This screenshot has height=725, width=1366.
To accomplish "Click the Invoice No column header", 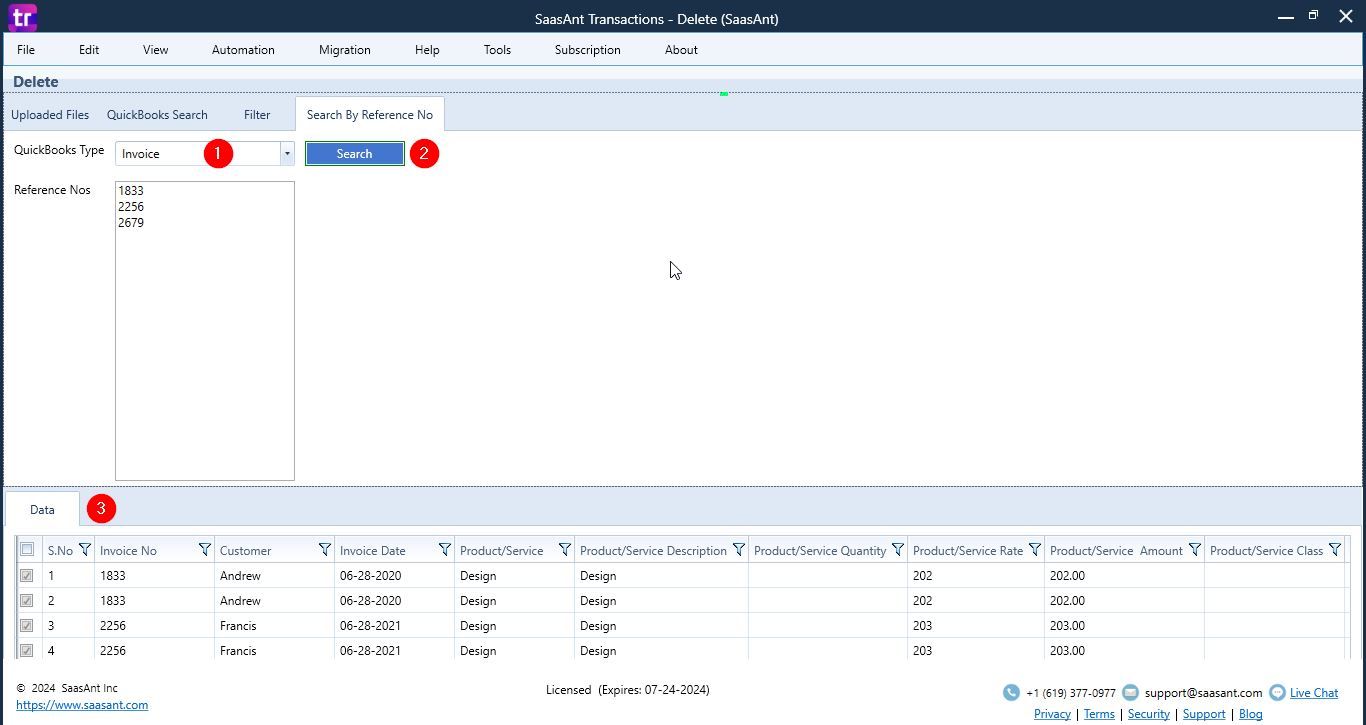I will [x=128, y=551].
